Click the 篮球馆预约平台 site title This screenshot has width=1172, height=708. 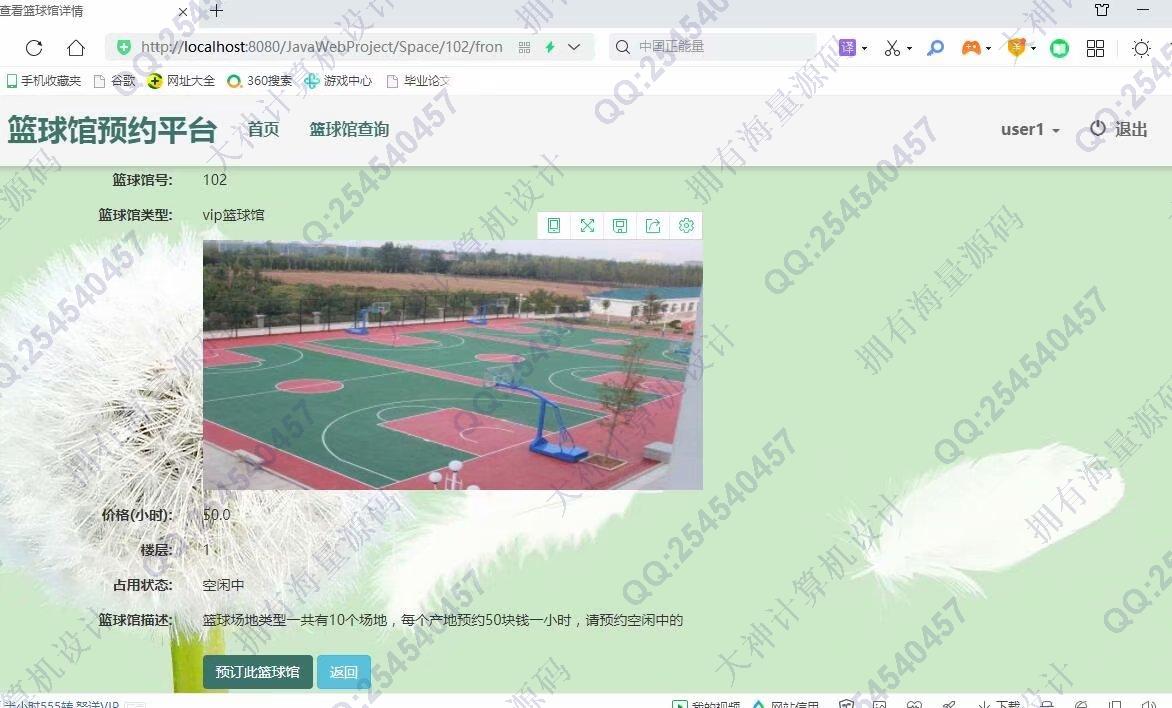112,130
